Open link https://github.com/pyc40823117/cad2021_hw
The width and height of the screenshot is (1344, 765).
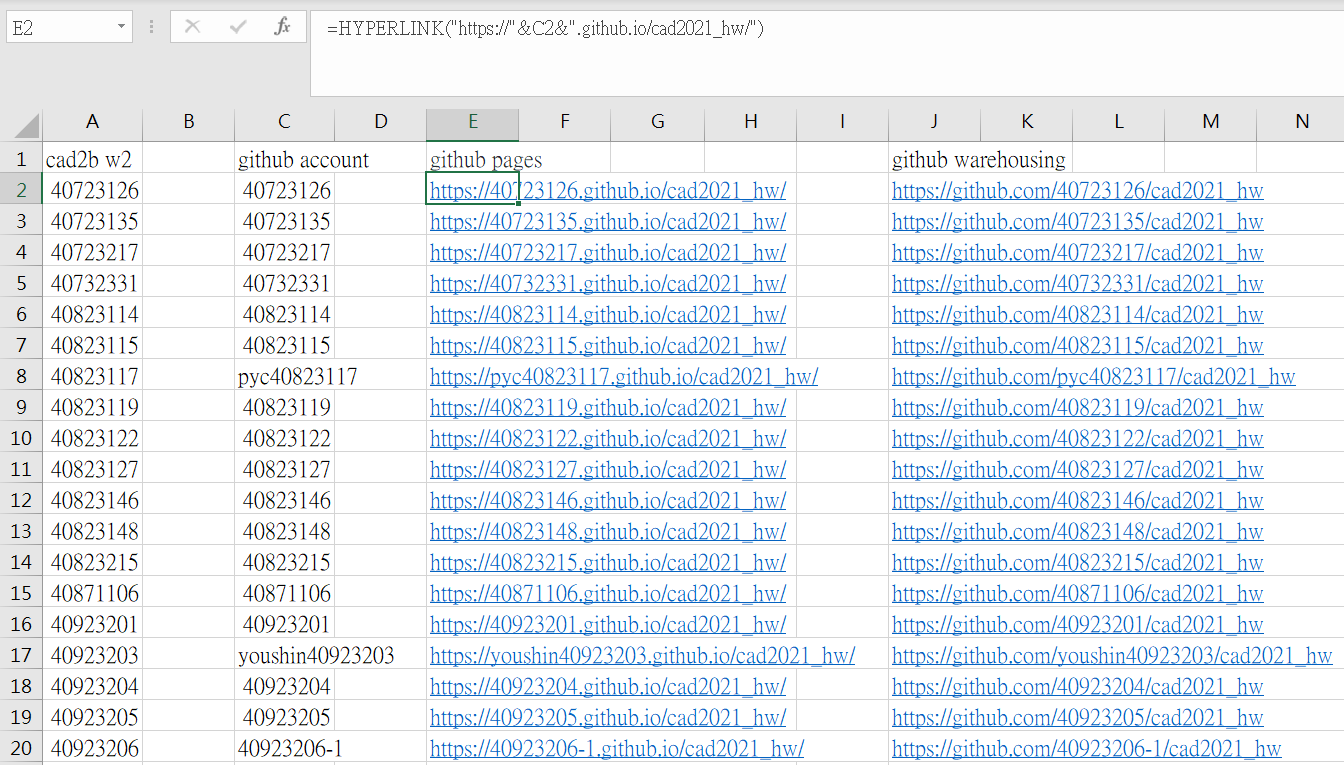1094,376
